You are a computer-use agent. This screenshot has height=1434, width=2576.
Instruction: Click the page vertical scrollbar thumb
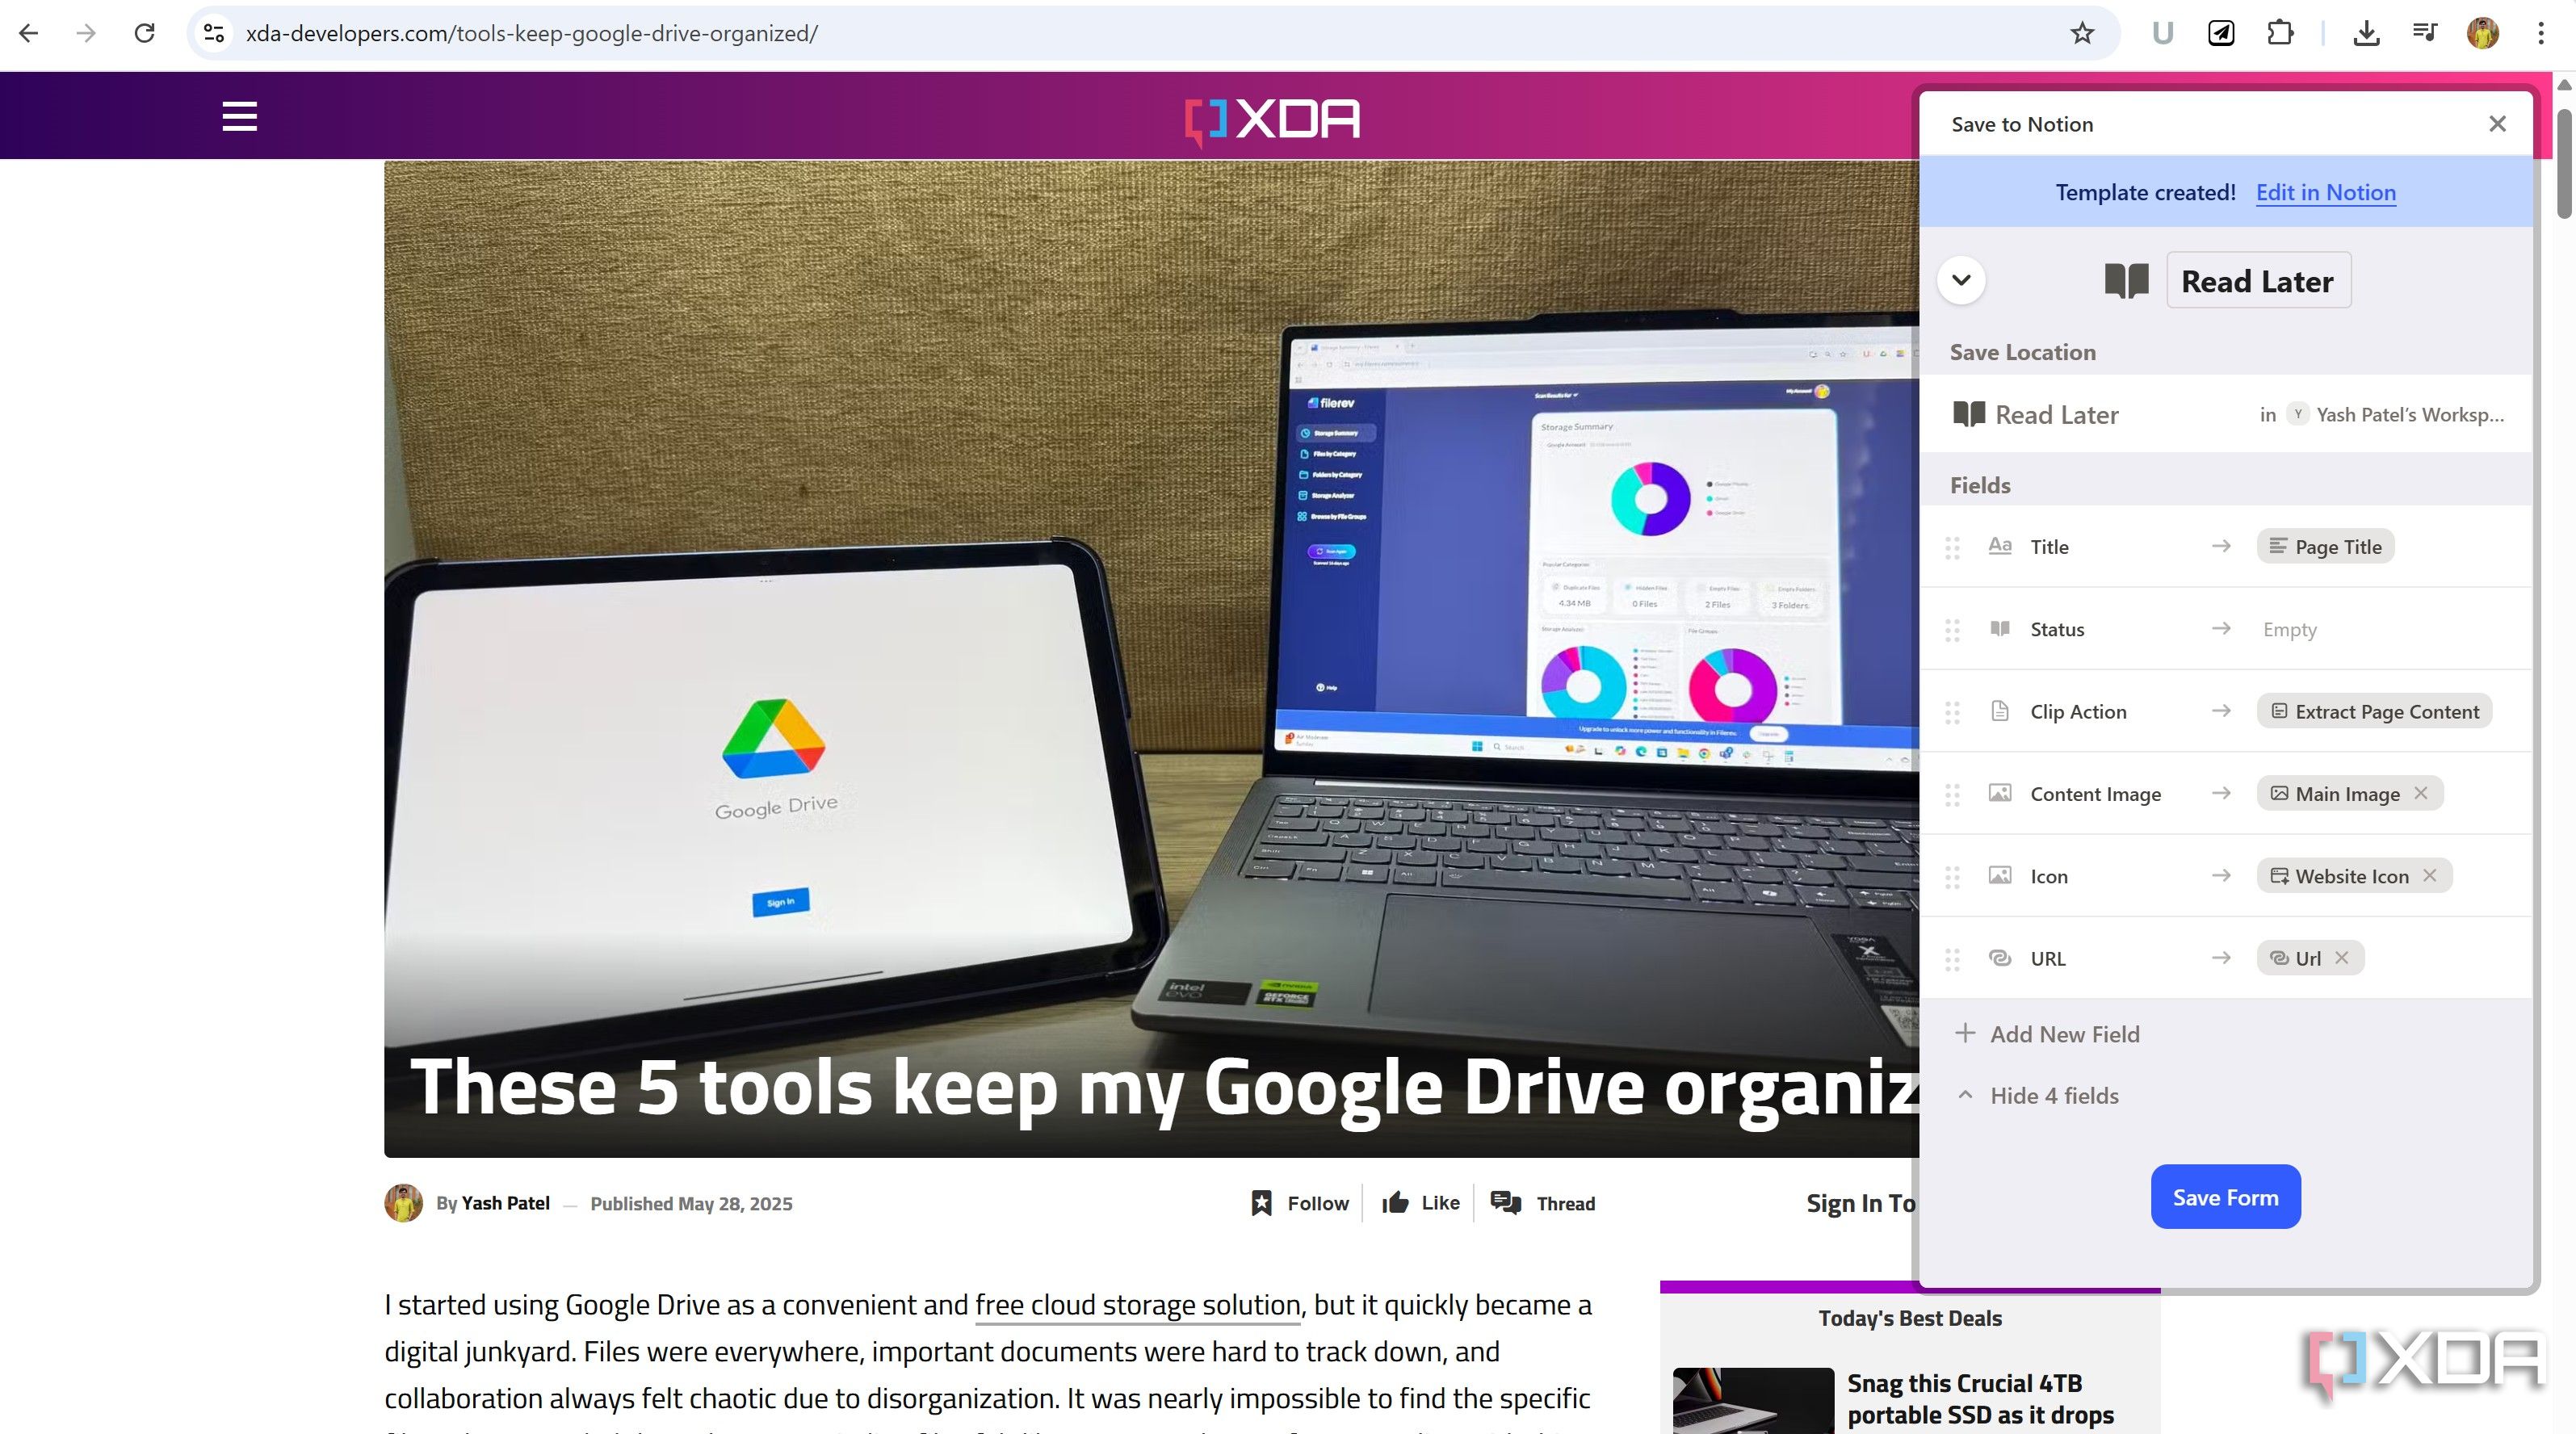pyautogui.click(x=2564, y=163)
